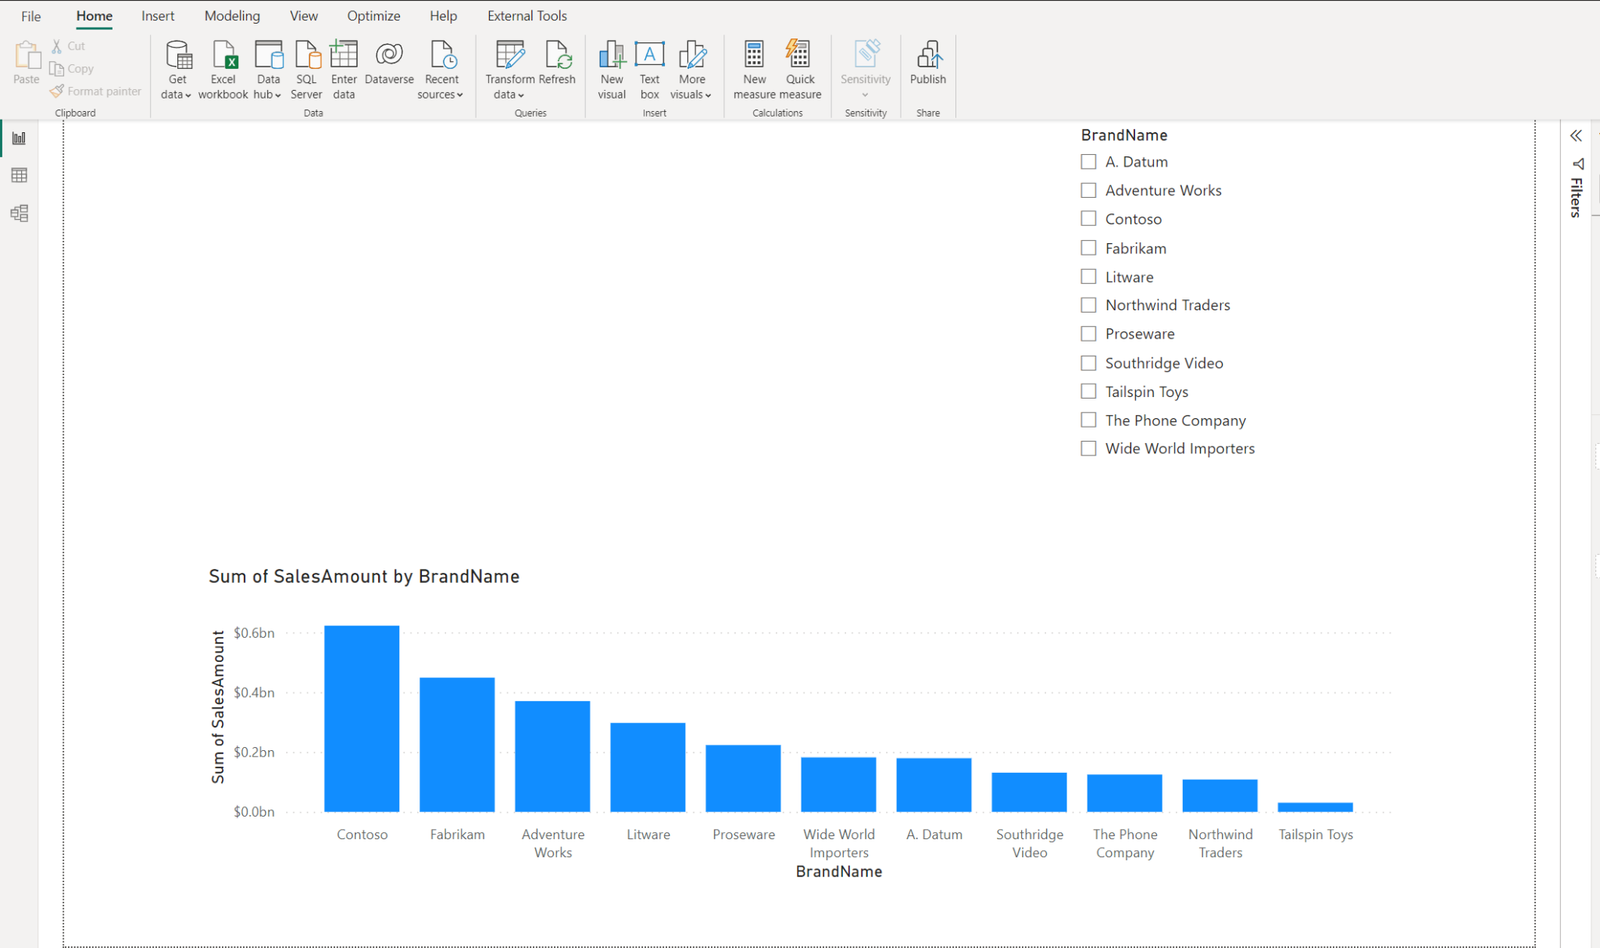Screen dimensions: 1600x948
Task: Click the BrandName x-axis title
Action: 839,872
